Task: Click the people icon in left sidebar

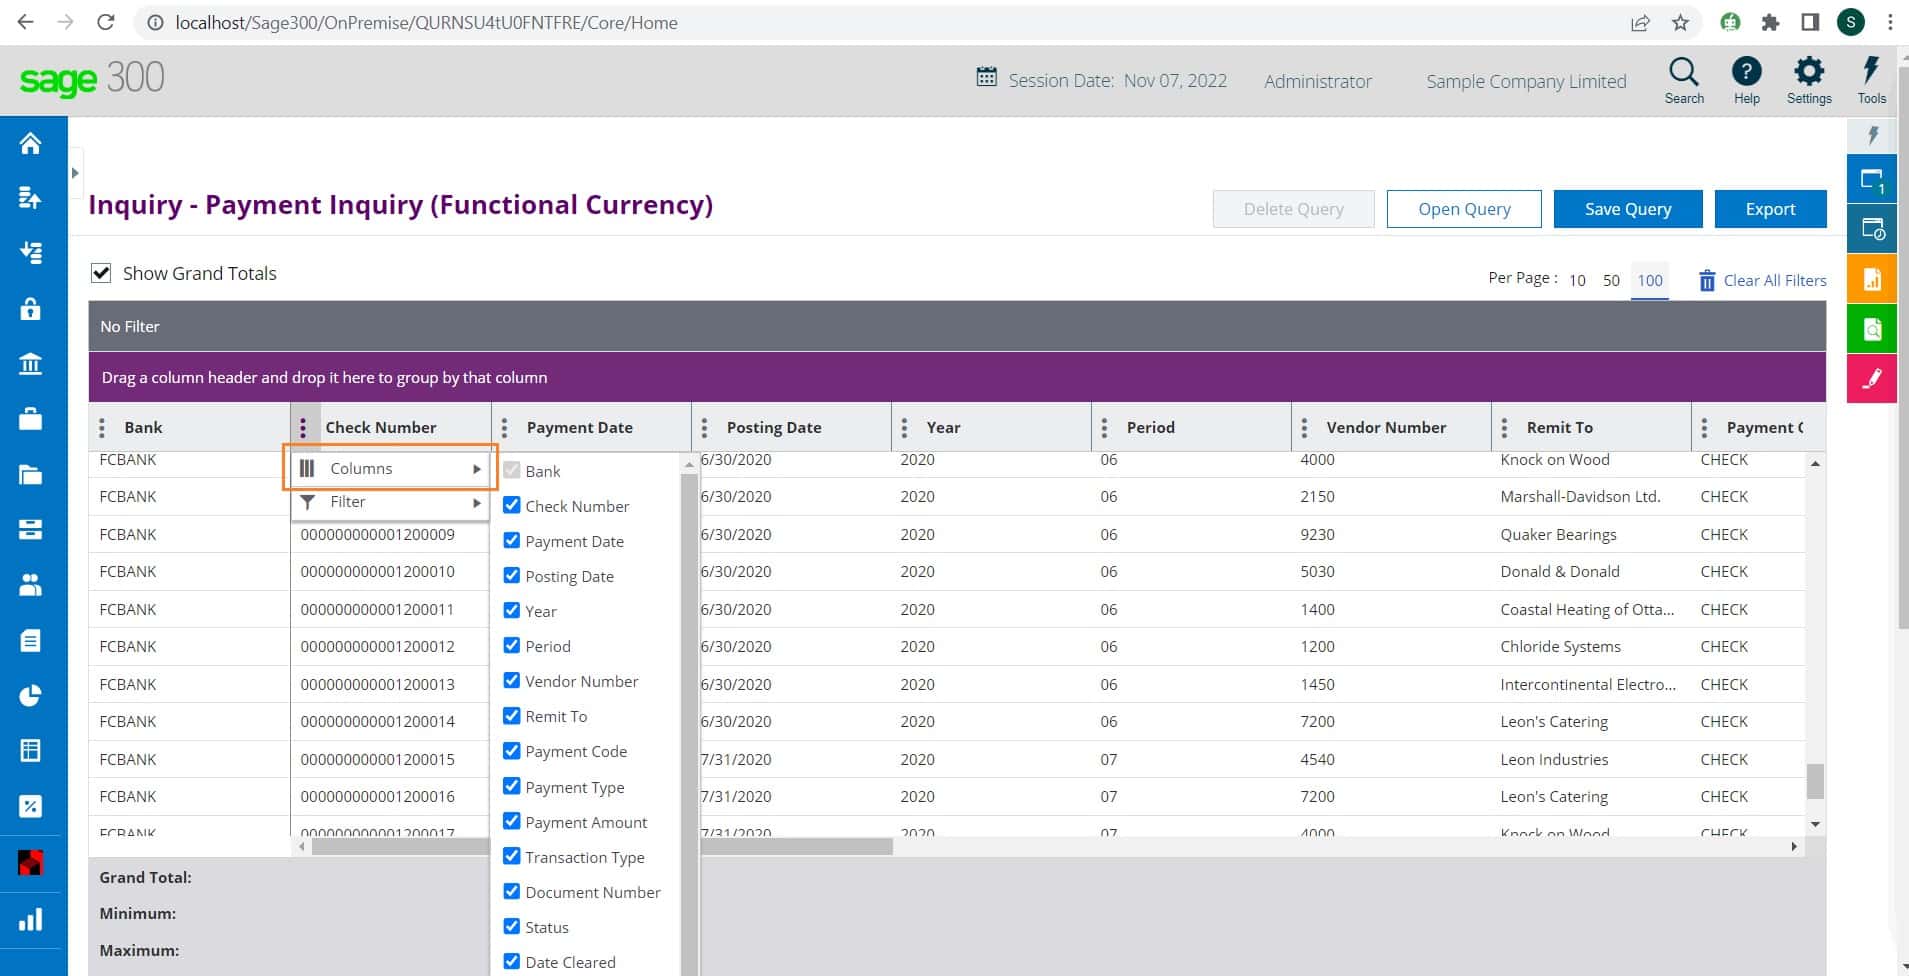Action: (30, 585)
